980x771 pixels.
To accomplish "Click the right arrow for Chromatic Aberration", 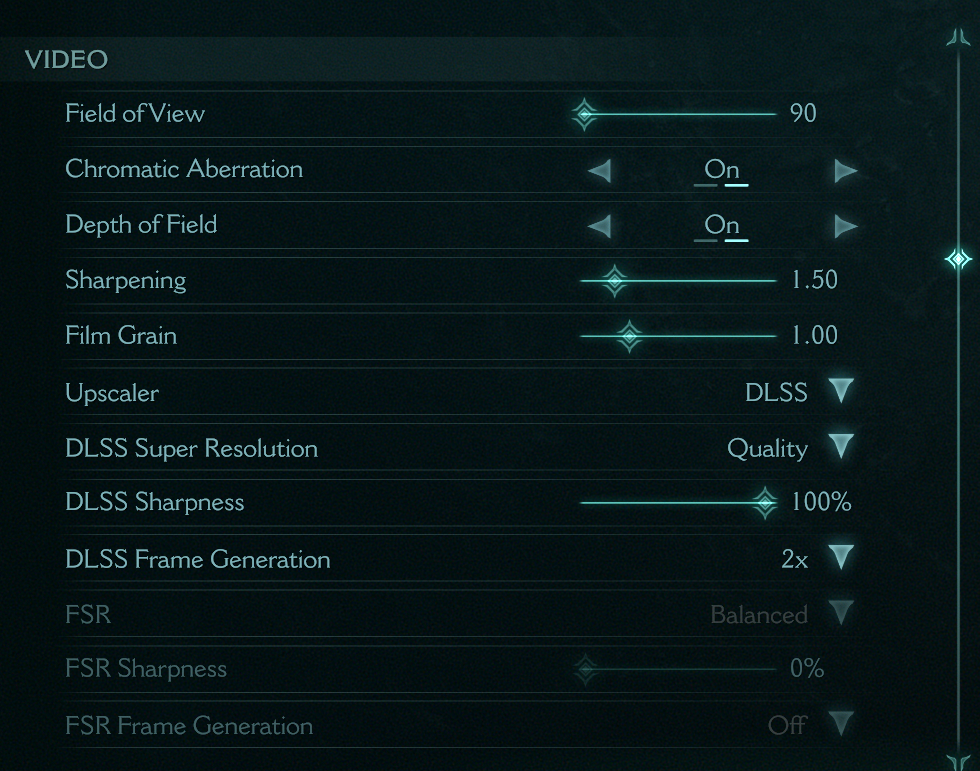I will [846, 171].
